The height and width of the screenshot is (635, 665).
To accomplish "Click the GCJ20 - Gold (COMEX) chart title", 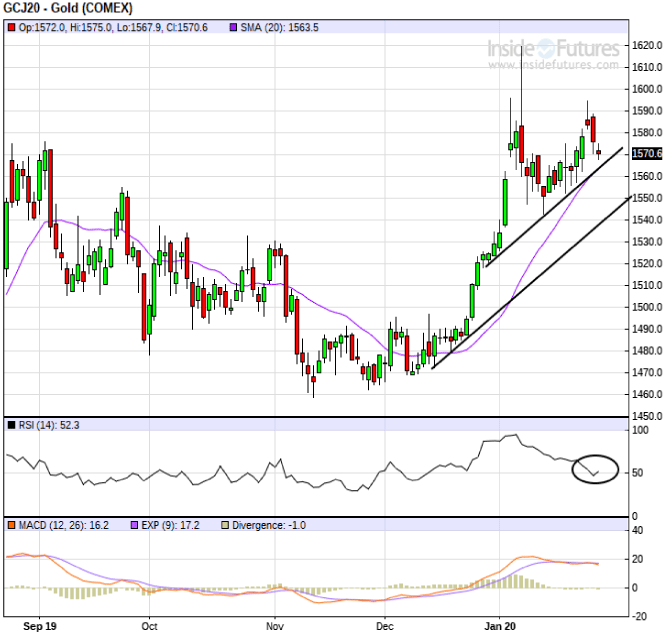I will tap(66, 8).
